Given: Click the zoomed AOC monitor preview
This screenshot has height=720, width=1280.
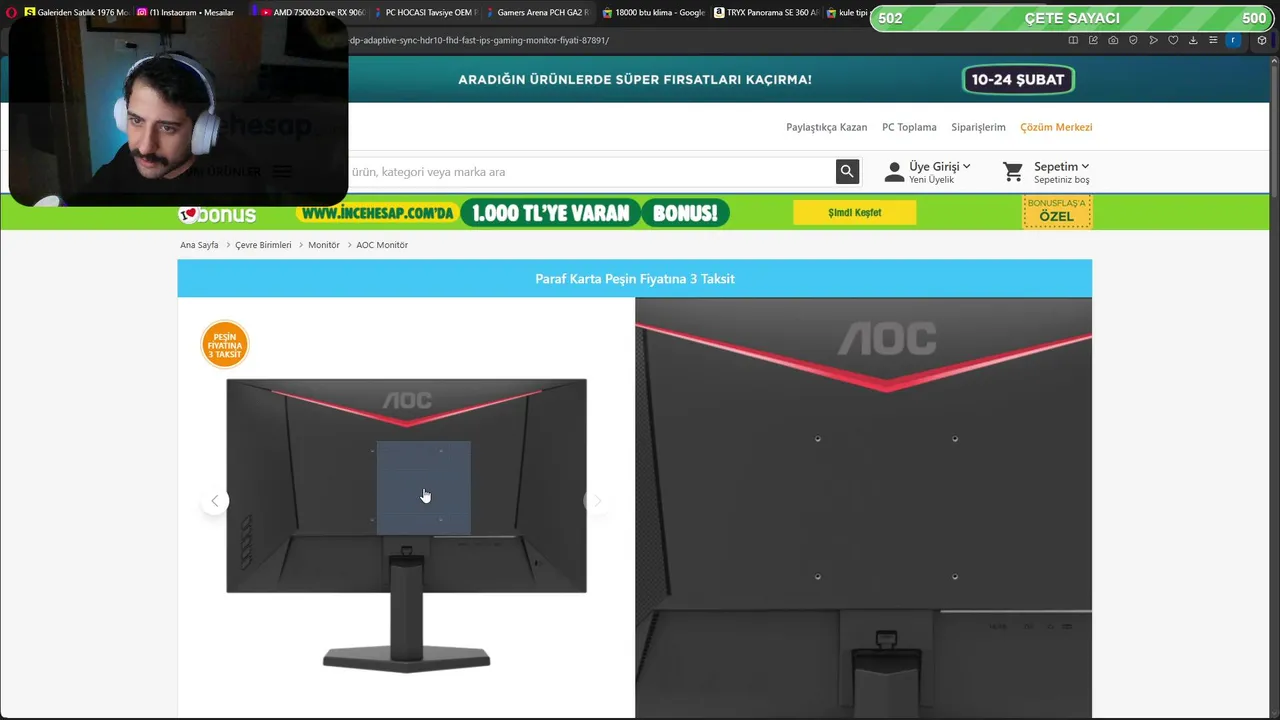Looking at the screenshot, I should coord(863,508).
